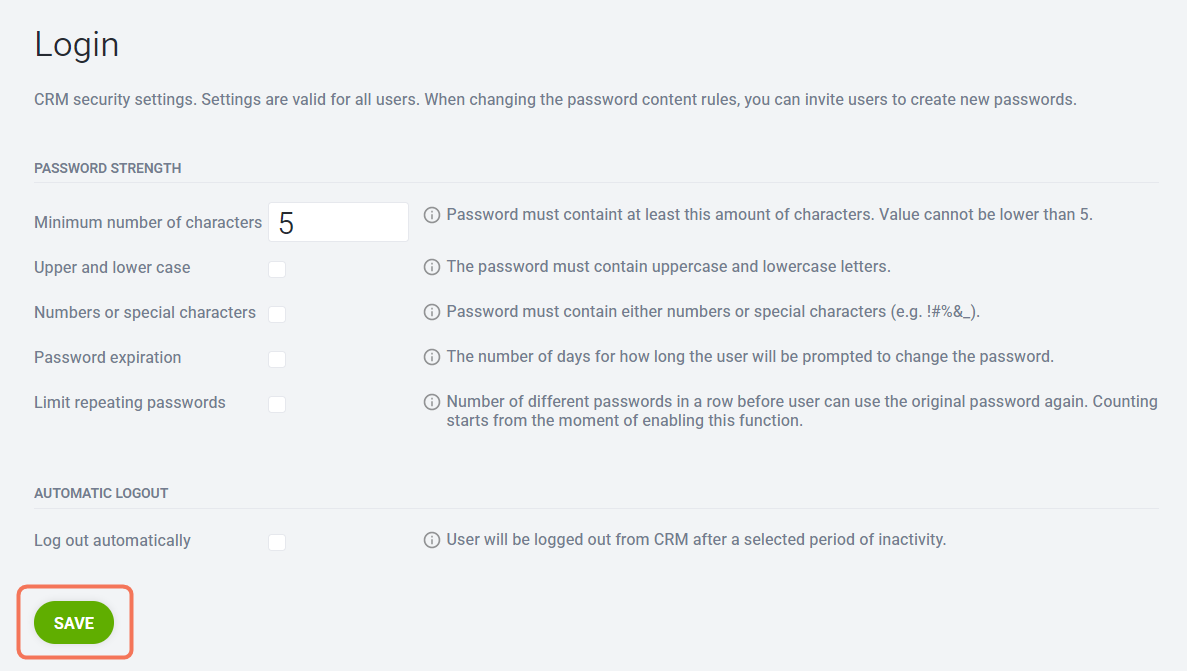Screen dimensions: 1187x671
Task: Click info icon for numbers or special characters
Action: point(431,312)
